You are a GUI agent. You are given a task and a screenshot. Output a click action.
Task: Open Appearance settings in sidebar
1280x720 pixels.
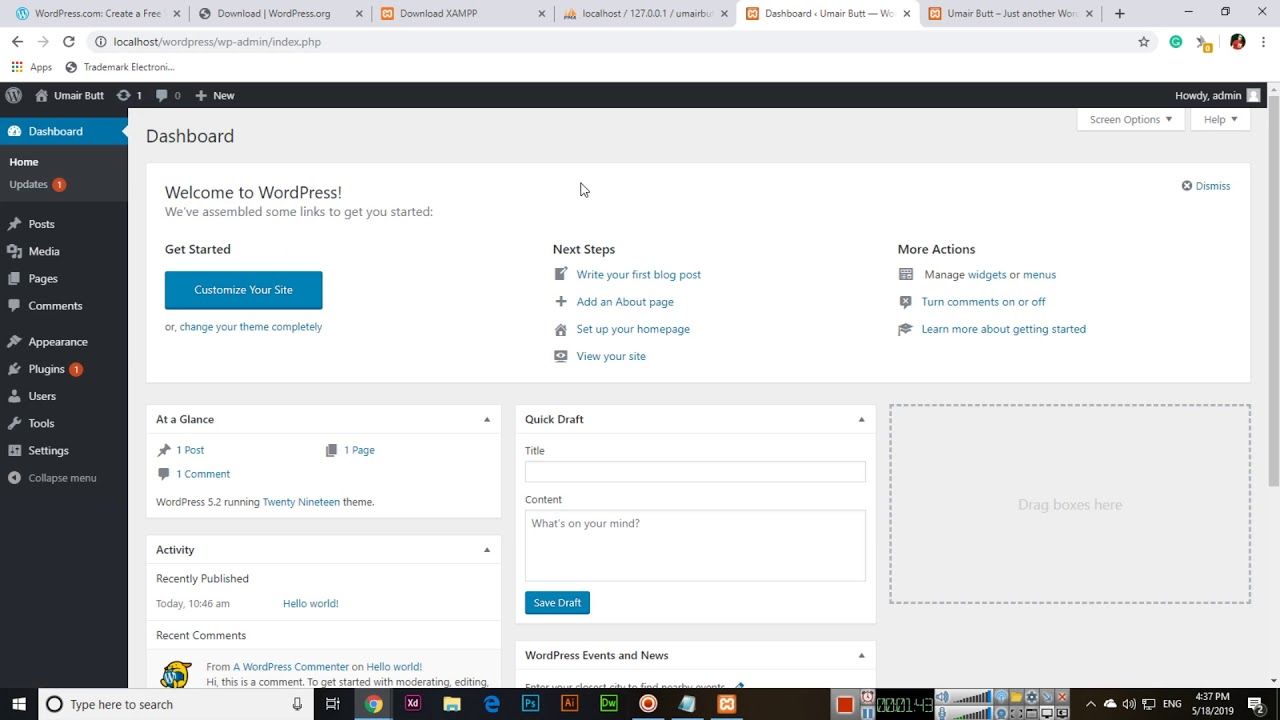click(x=58, y=342)
